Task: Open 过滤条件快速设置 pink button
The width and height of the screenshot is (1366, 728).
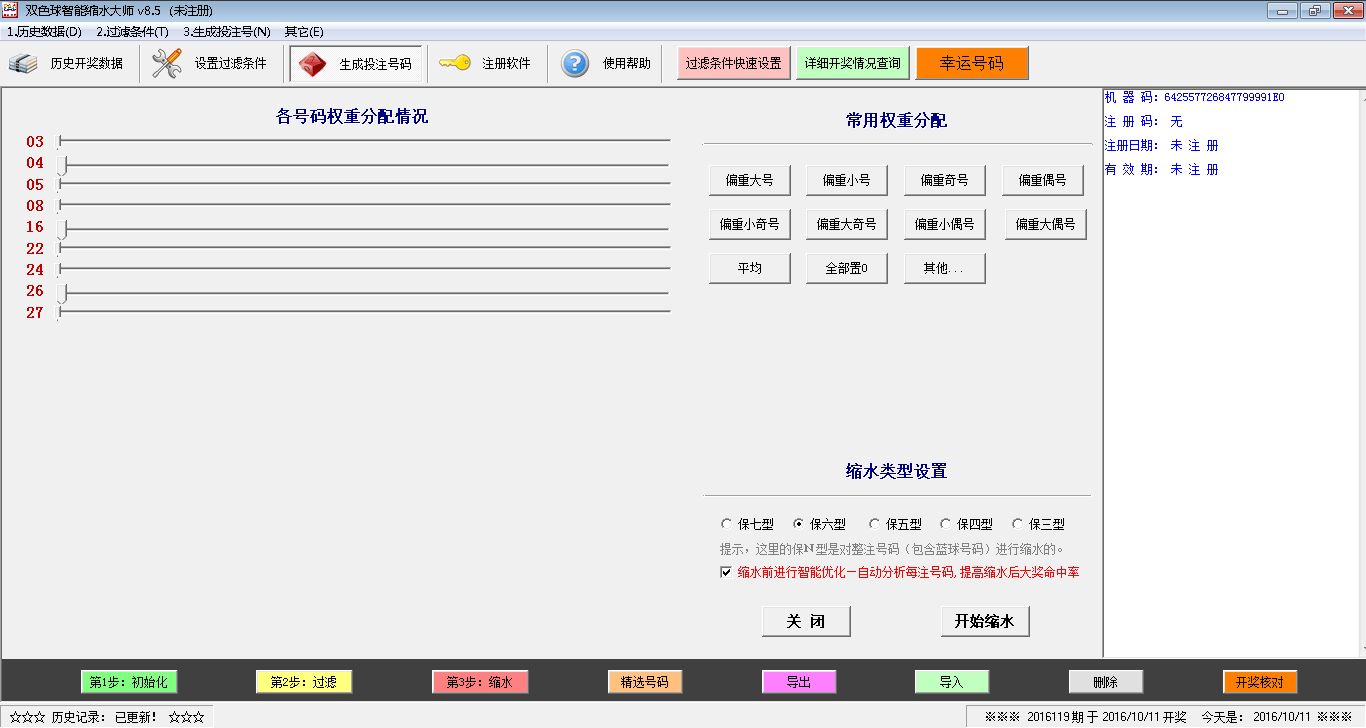Action: 733,63
